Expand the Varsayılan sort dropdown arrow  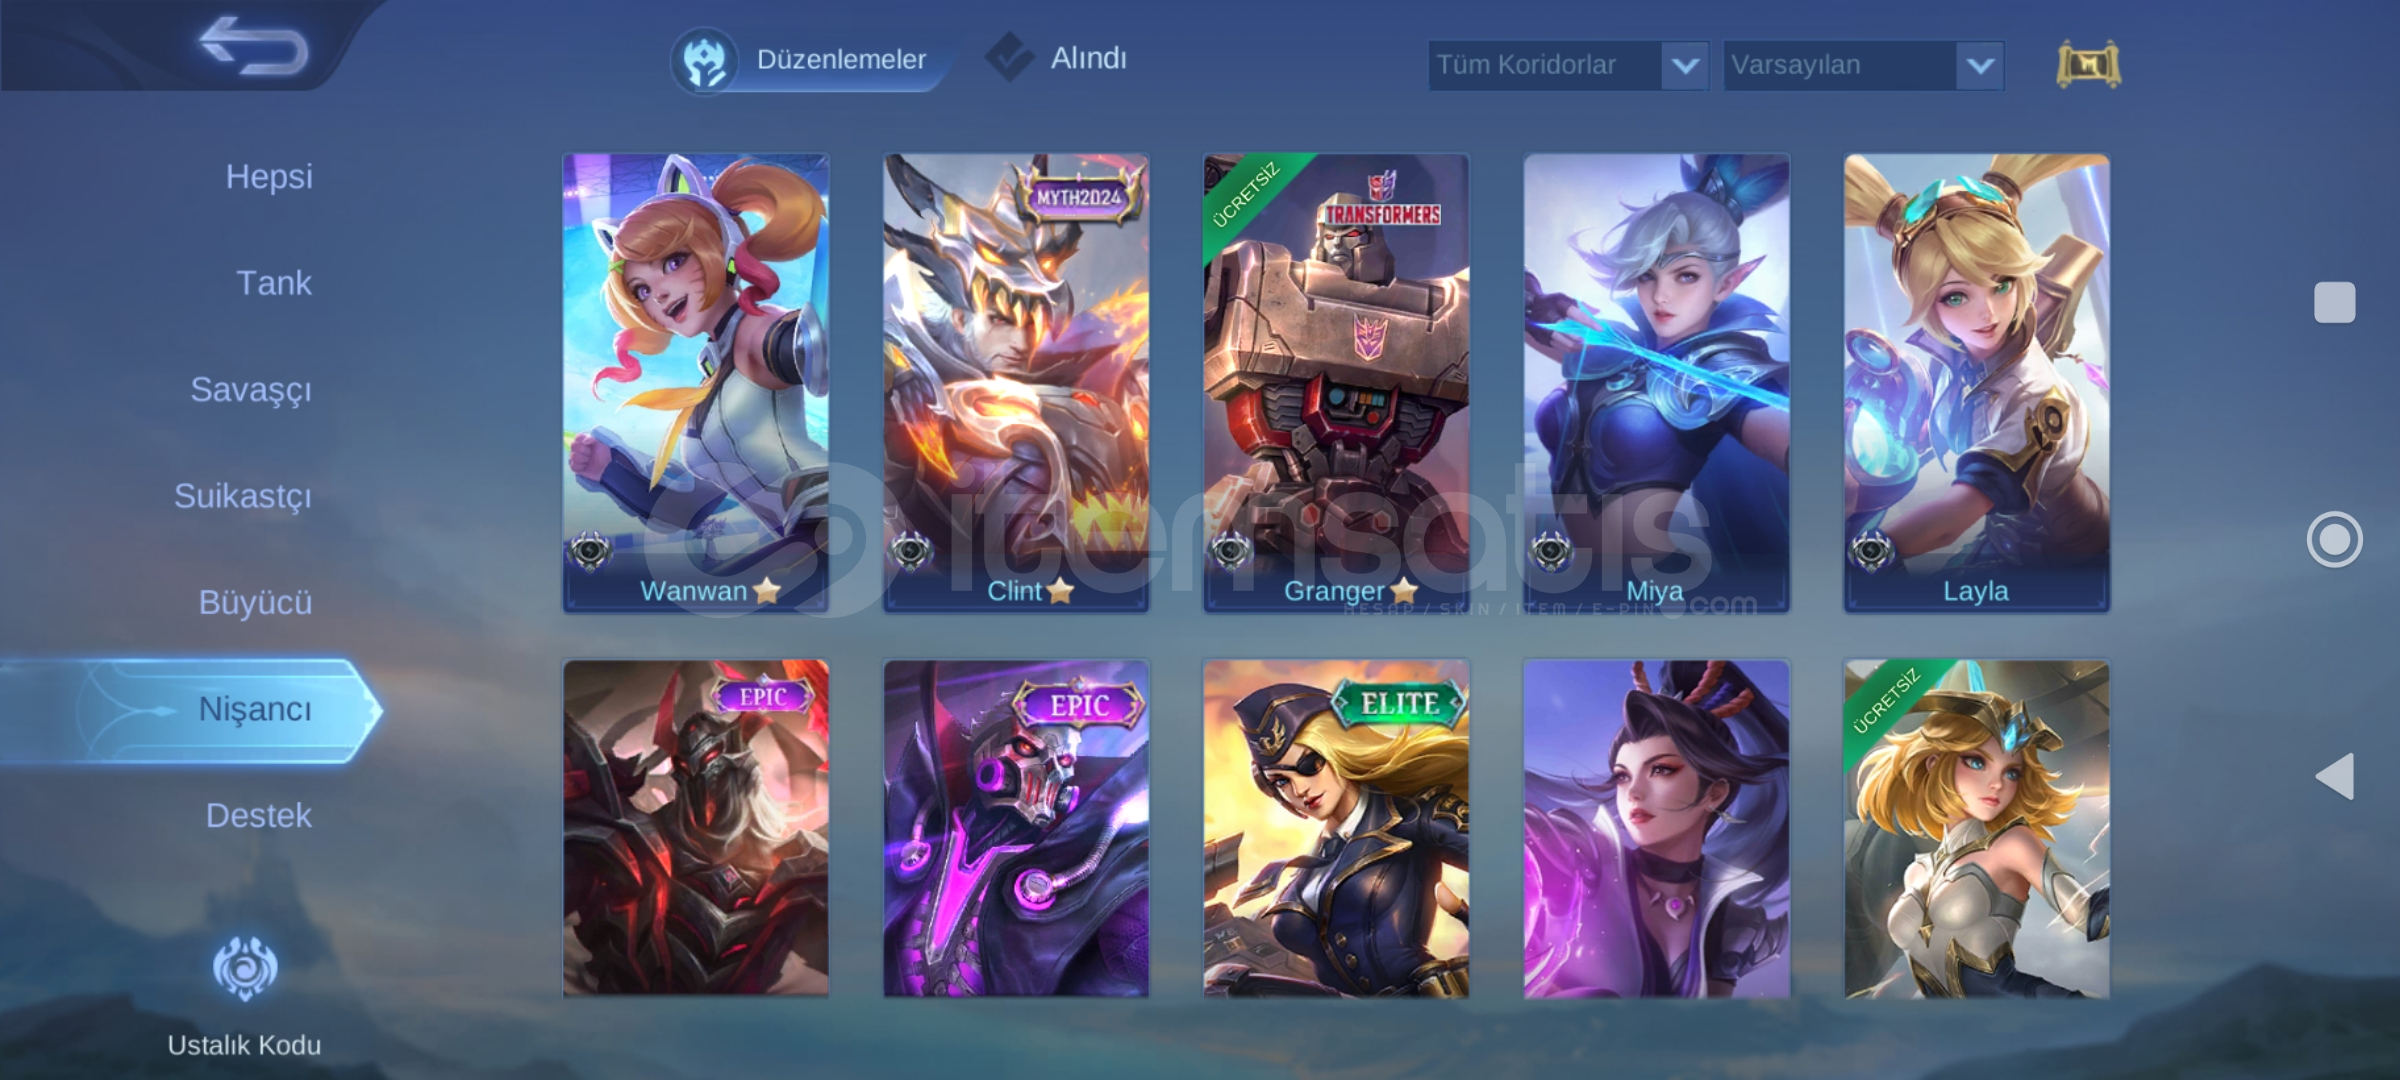click(1980, 66)
